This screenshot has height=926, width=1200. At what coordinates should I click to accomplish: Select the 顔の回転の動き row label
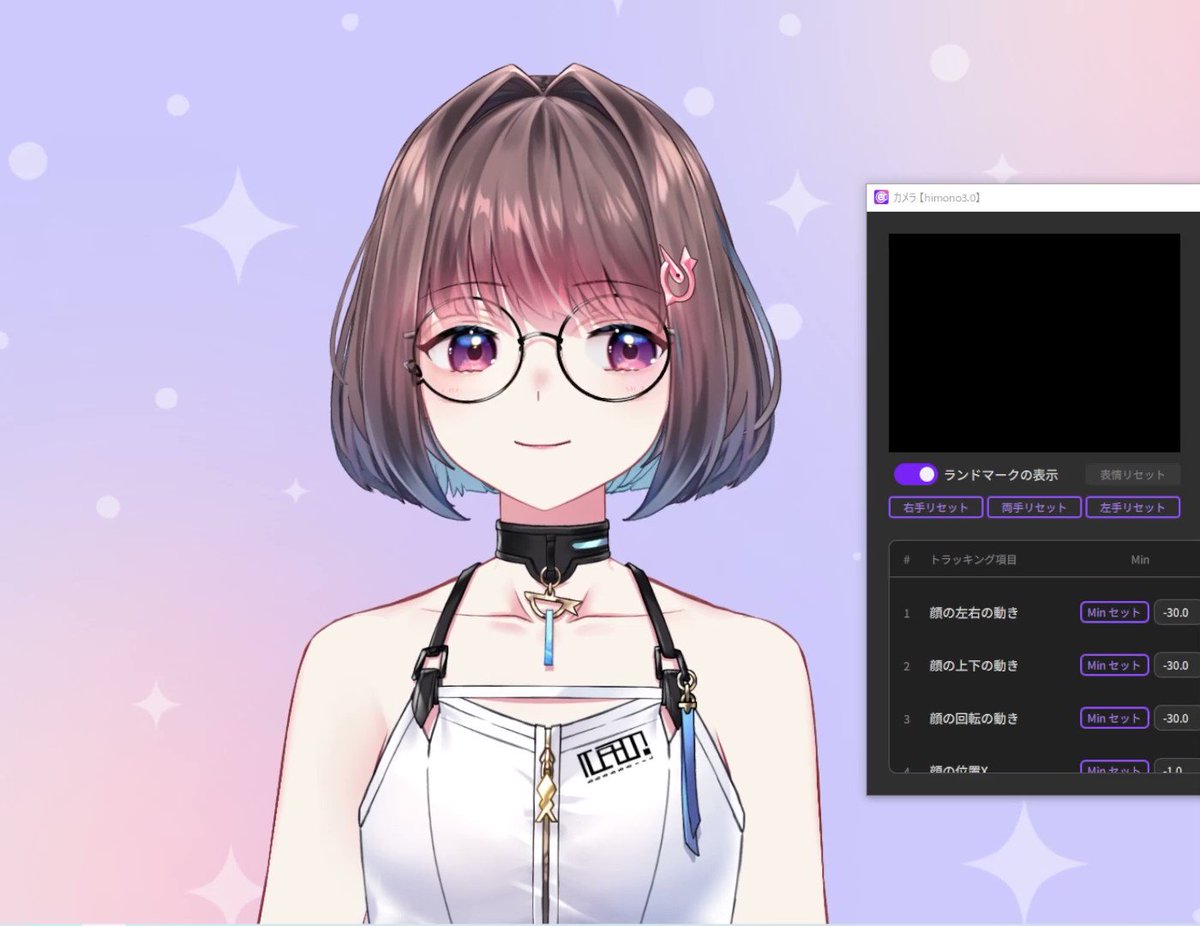973,718
